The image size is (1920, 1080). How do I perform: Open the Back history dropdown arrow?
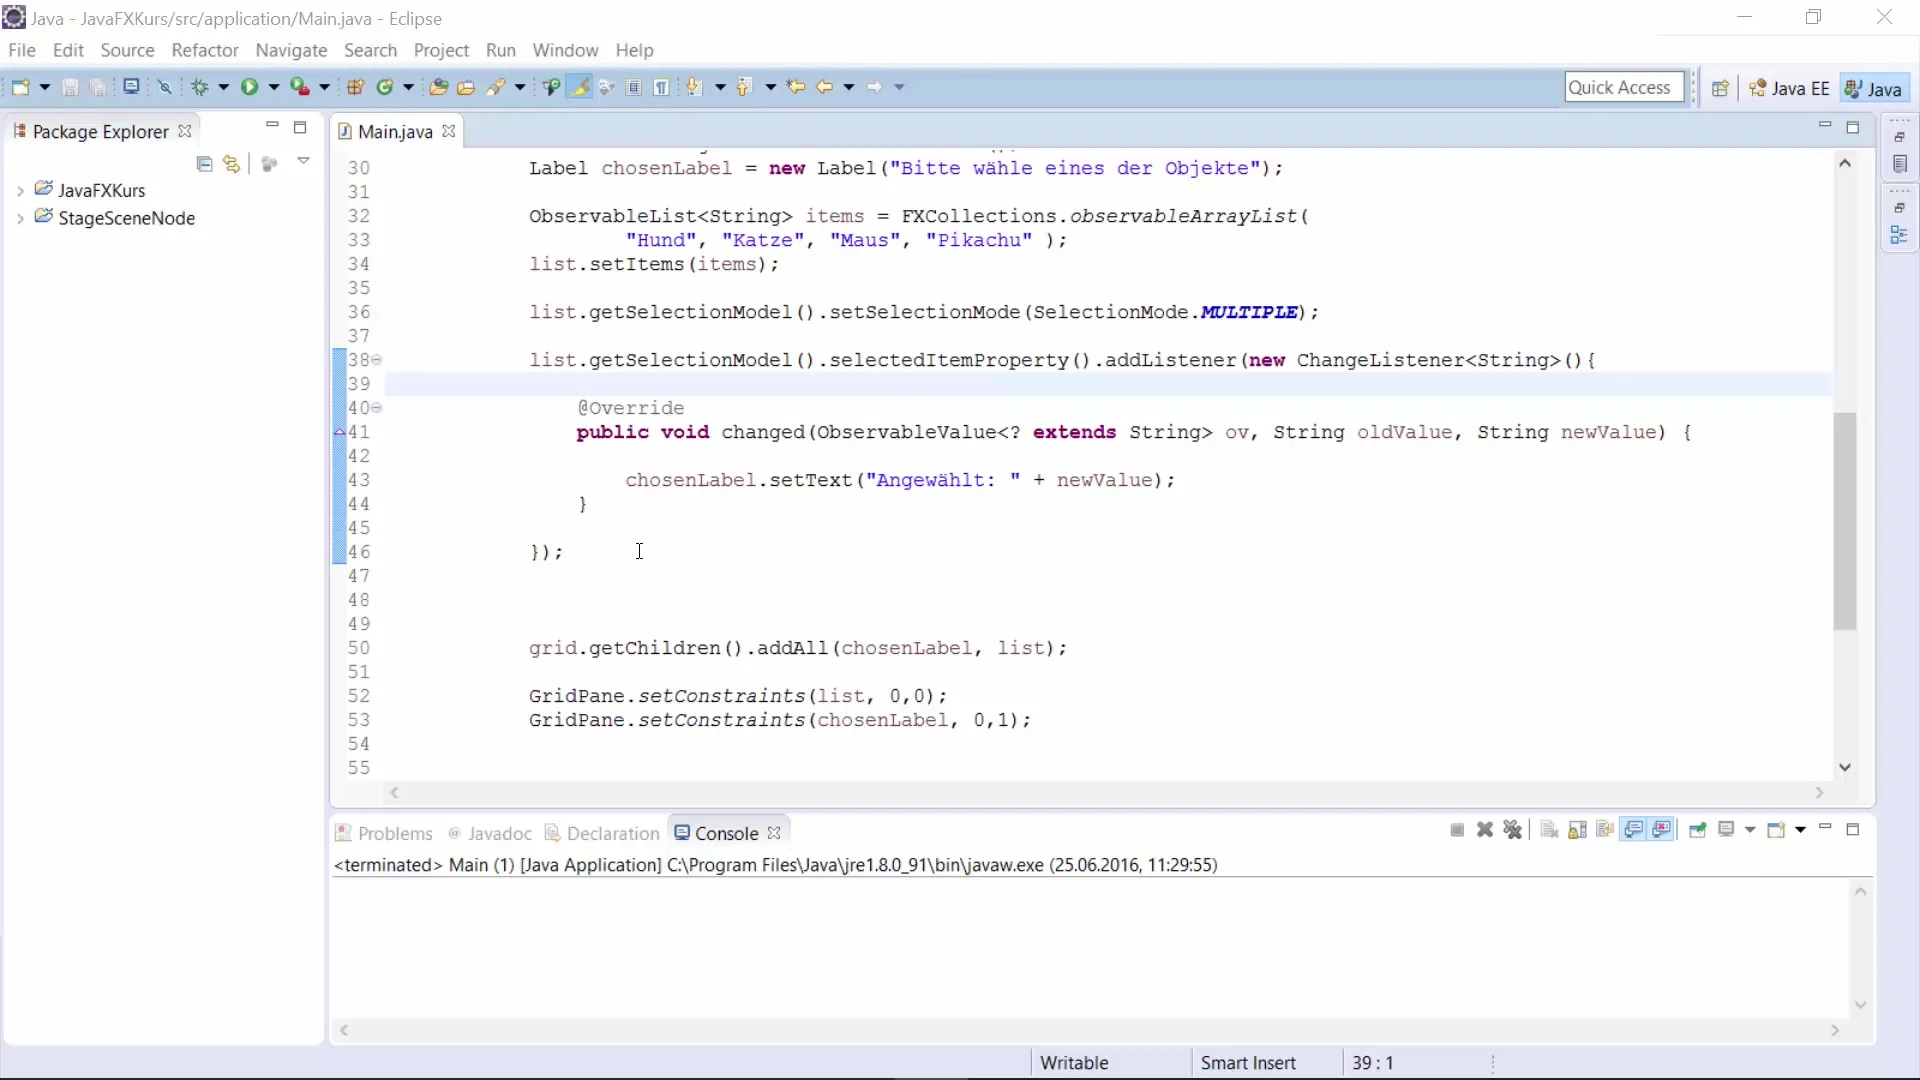click(x=849, y=87)
